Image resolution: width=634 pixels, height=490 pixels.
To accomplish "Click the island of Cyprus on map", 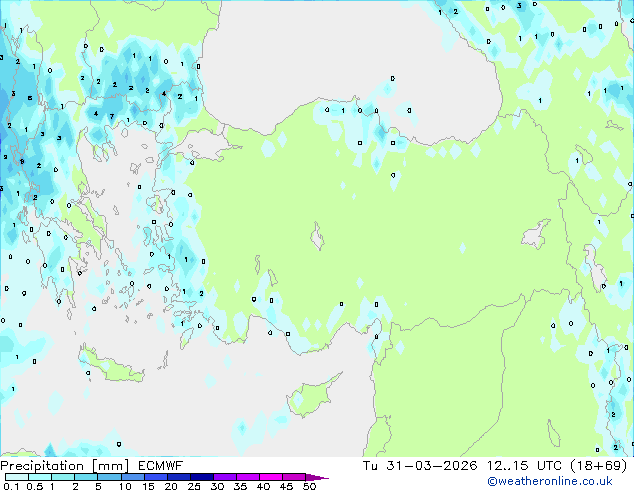I will point(311,396).
